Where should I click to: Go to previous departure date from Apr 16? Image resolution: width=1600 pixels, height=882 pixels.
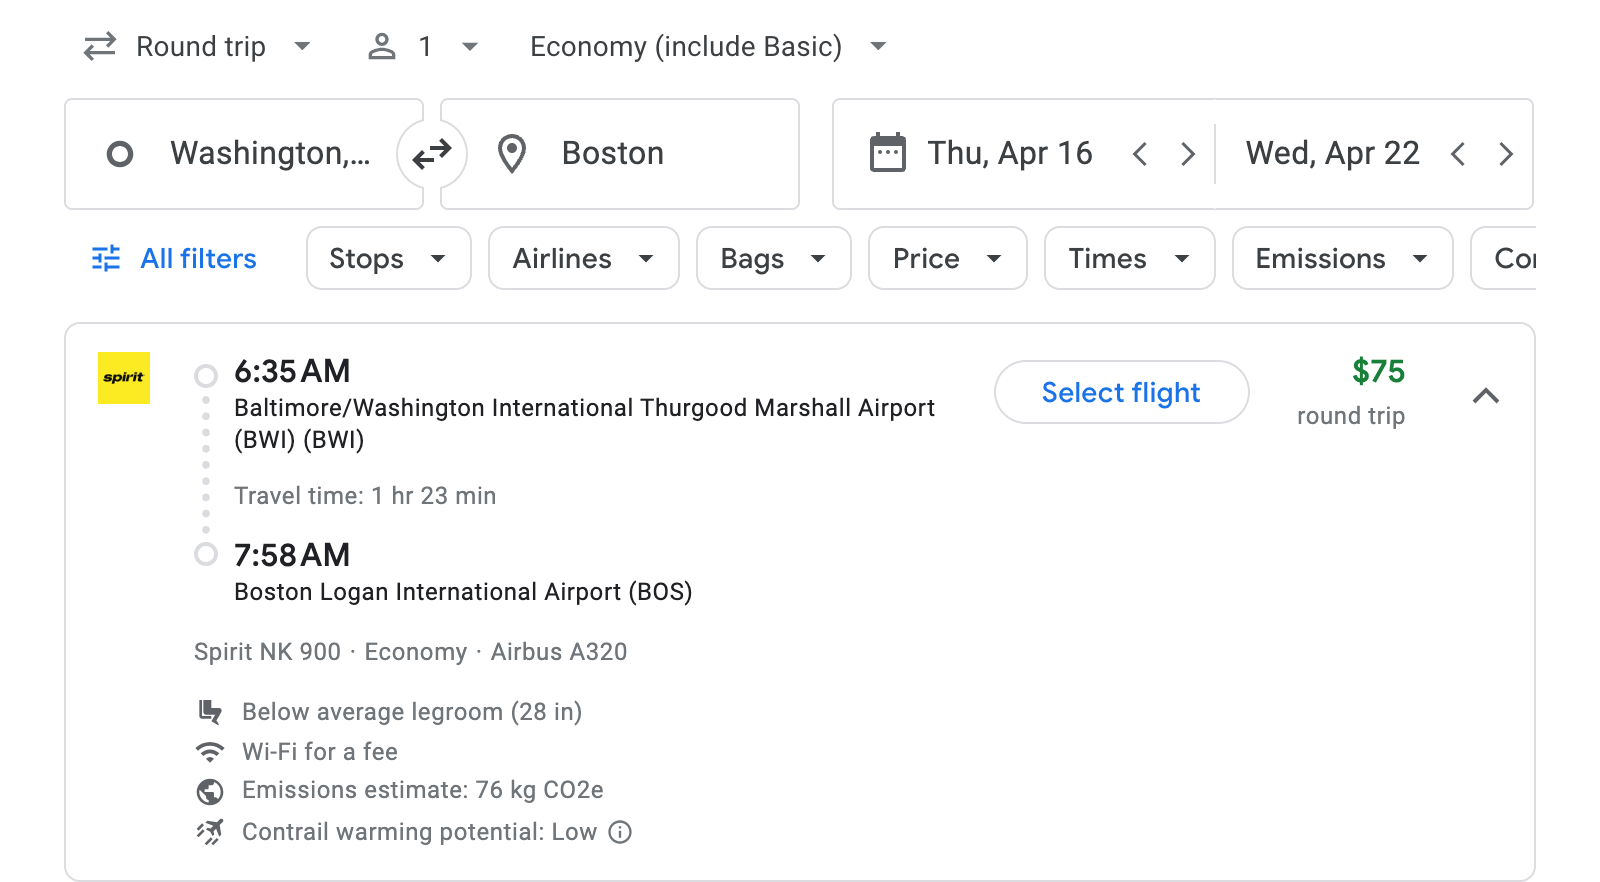click(1140, 154)
